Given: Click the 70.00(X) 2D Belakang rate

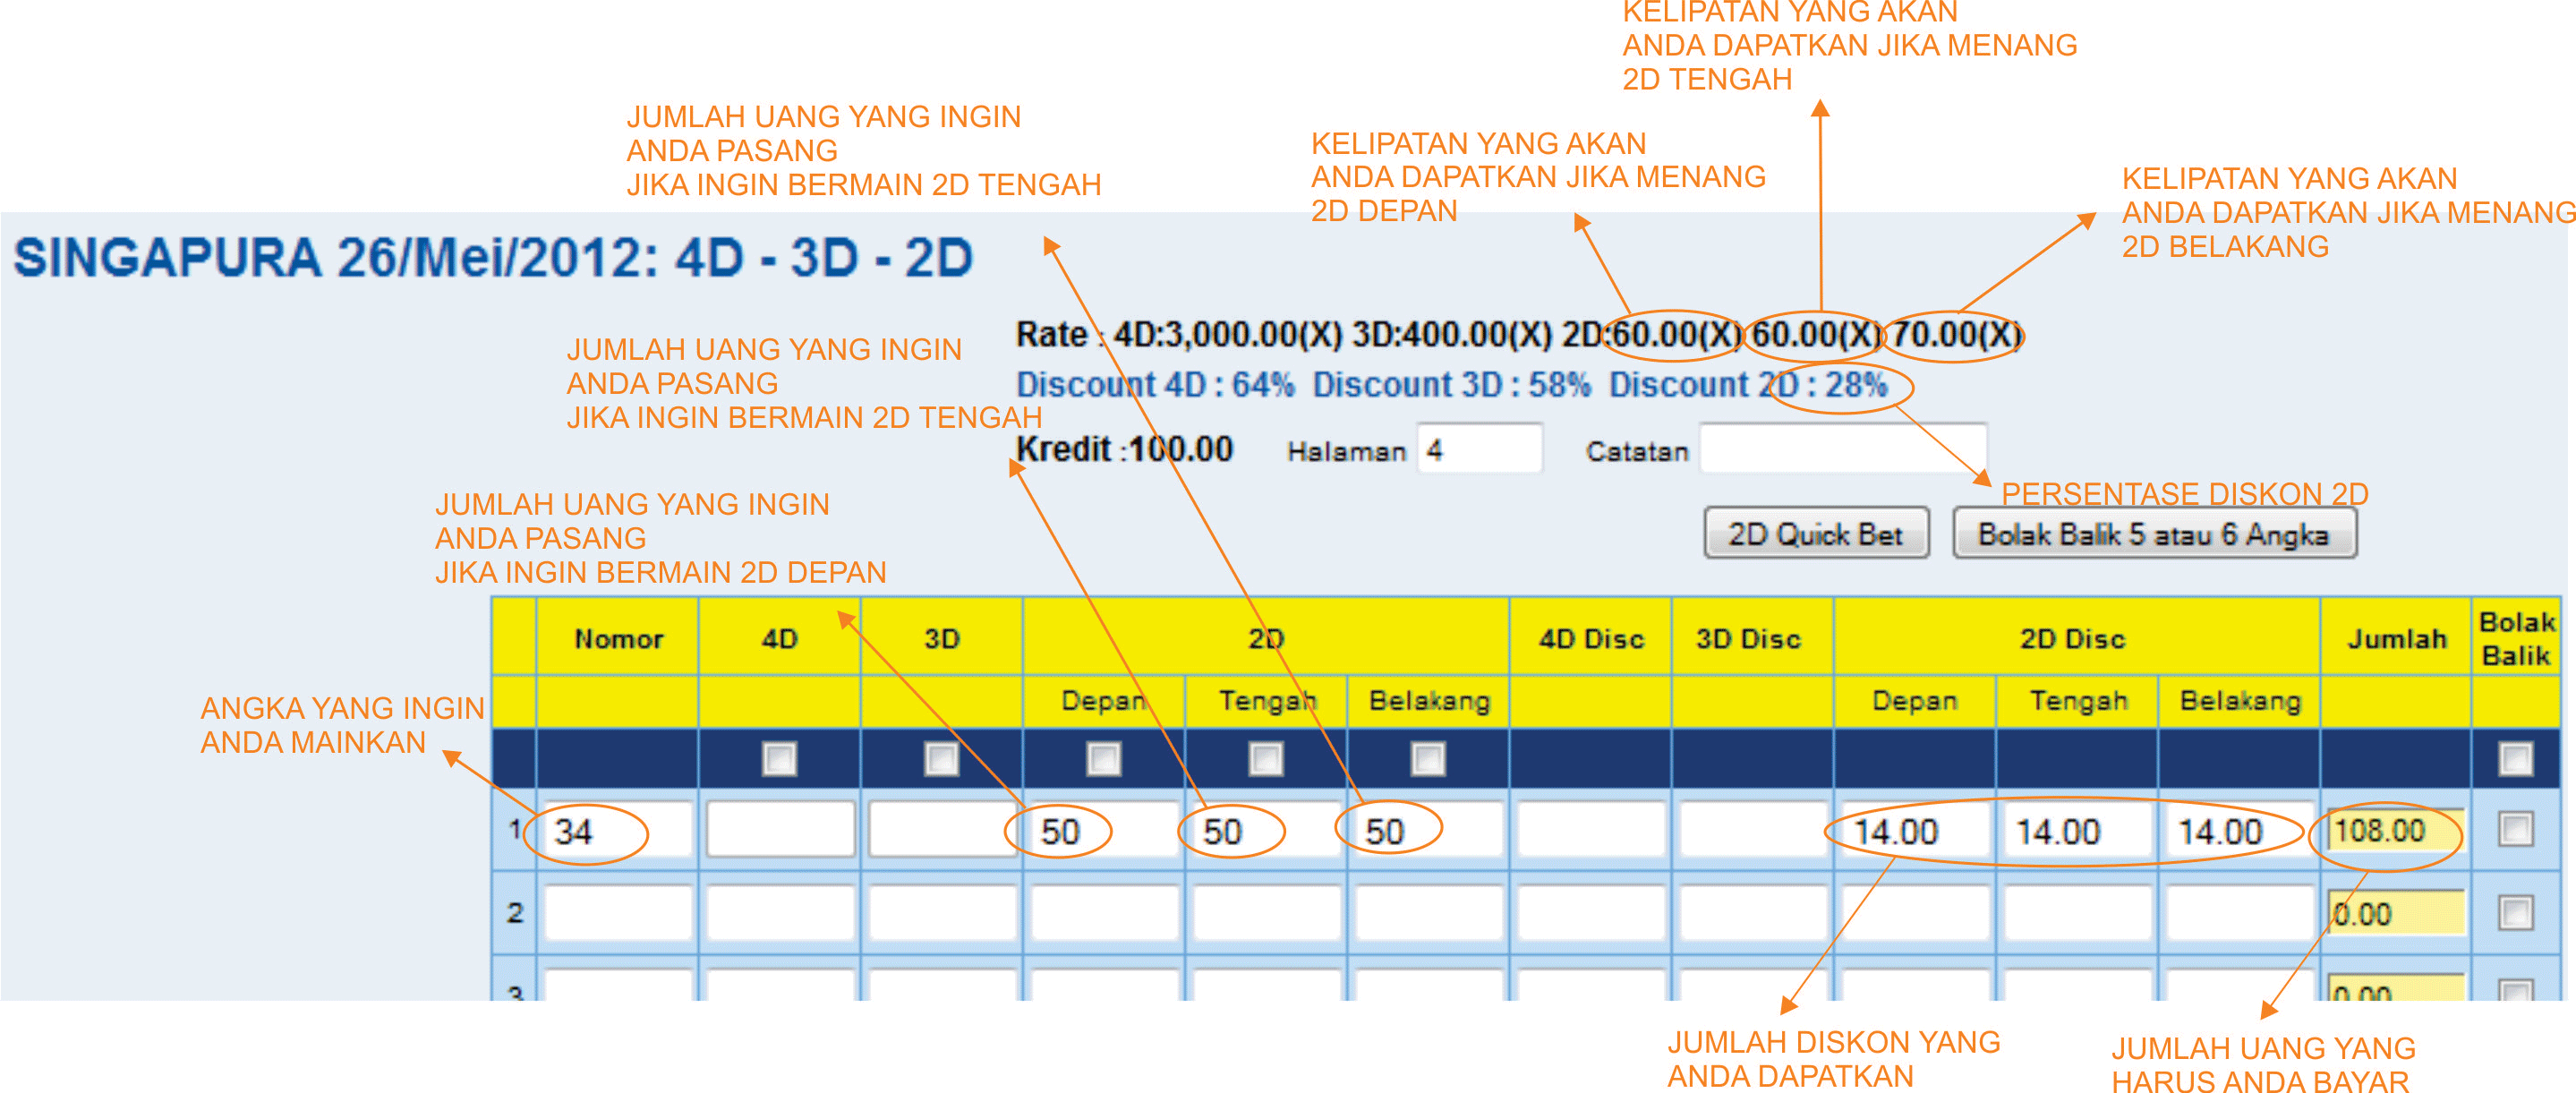Looking at the screenshot, I should pos(1956,334).
